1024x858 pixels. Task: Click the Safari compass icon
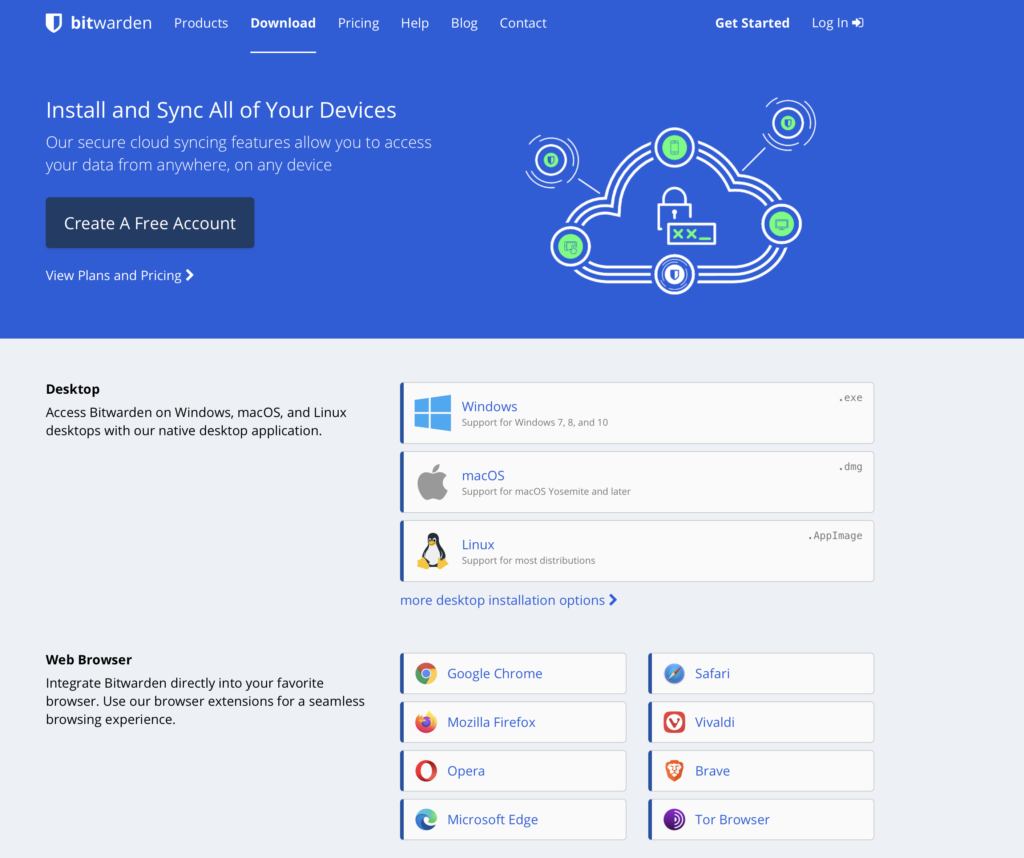[674, 673]
